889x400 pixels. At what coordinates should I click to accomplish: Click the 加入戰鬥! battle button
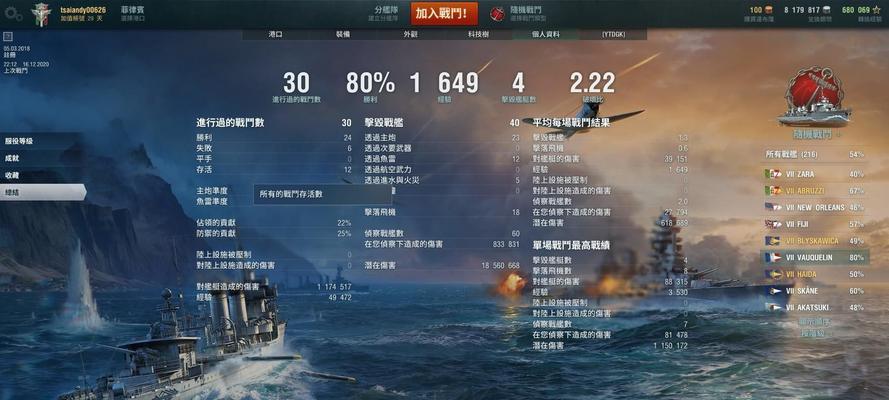(444, 14)
